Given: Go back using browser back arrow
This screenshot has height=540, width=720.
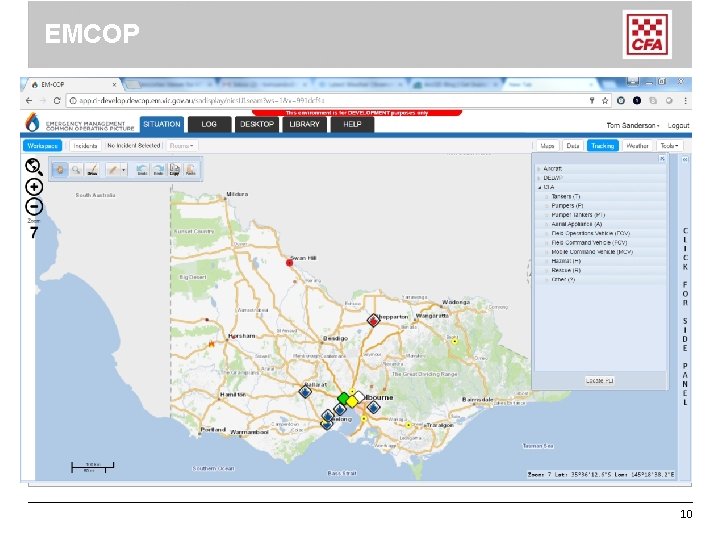Looking at the screenshot, I should pyautogui.click(x=29, y=101).
